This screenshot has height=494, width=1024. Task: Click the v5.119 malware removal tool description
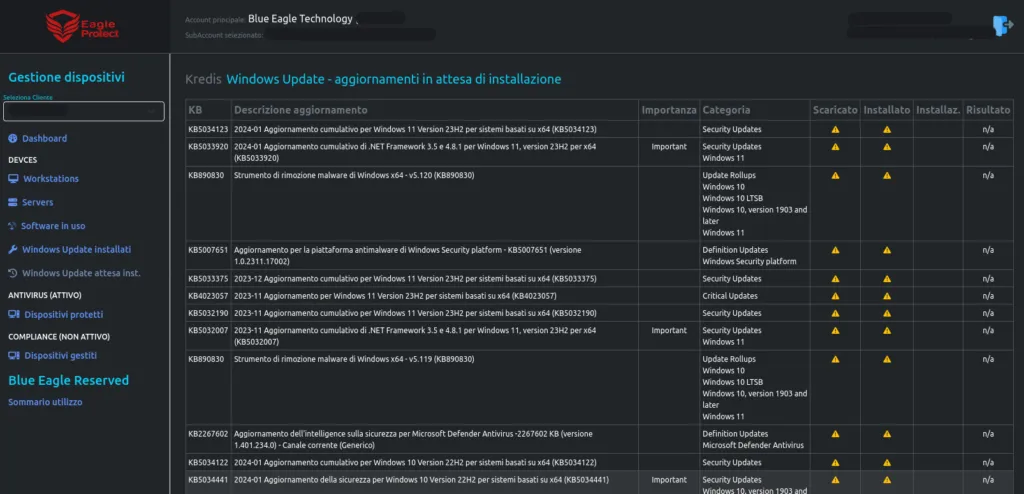coord(354,359)
